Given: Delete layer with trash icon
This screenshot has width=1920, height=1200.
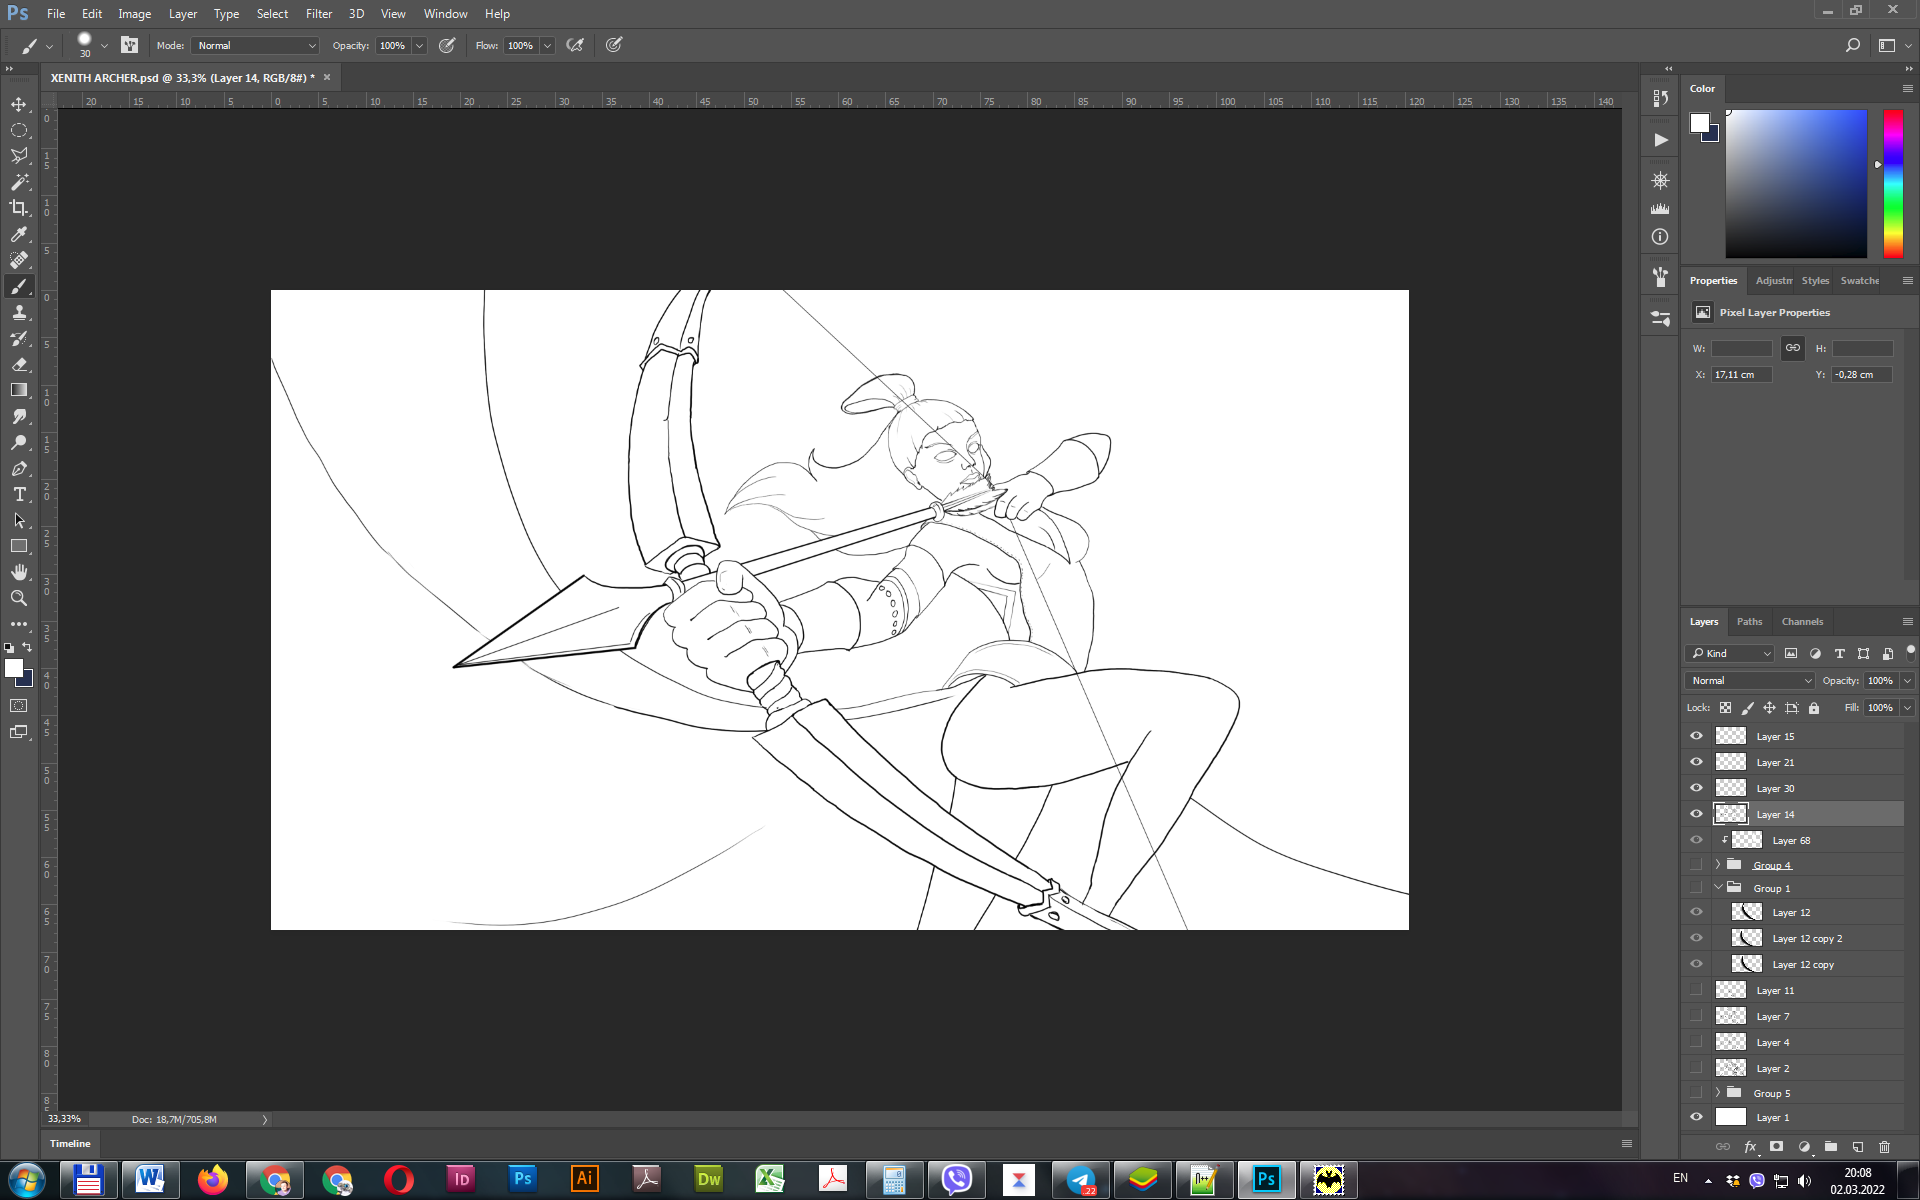Looking at the screenshot, I should pyautogui.click(x=1885, y=1147).
